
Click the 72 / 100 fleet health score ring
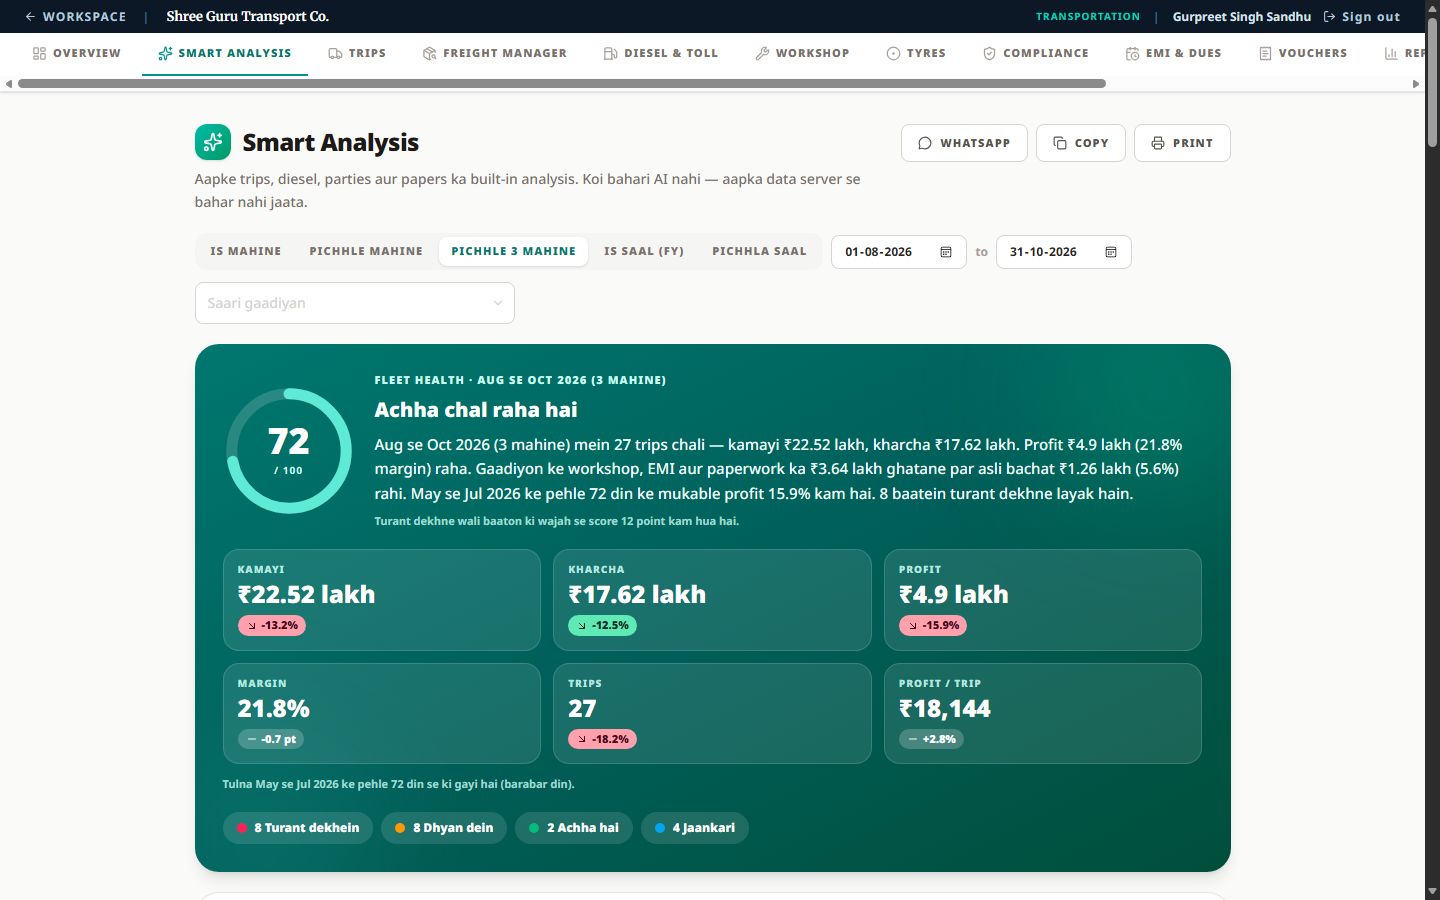(x=288, y=451)
